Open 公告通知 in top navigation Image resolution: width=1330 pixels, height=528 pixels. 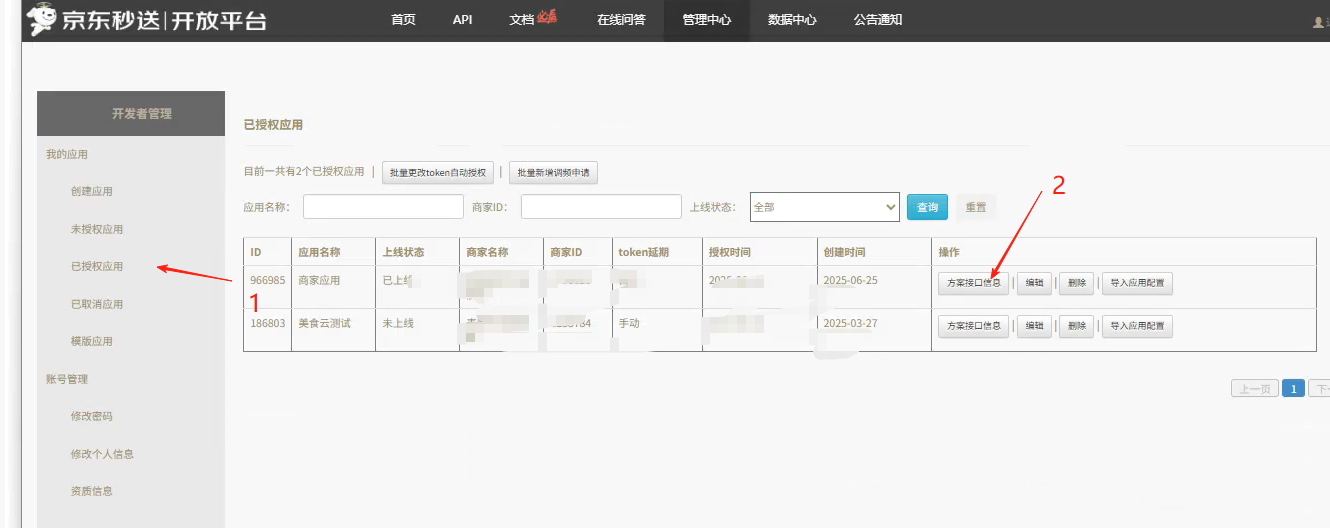click(x=878, y=20)
